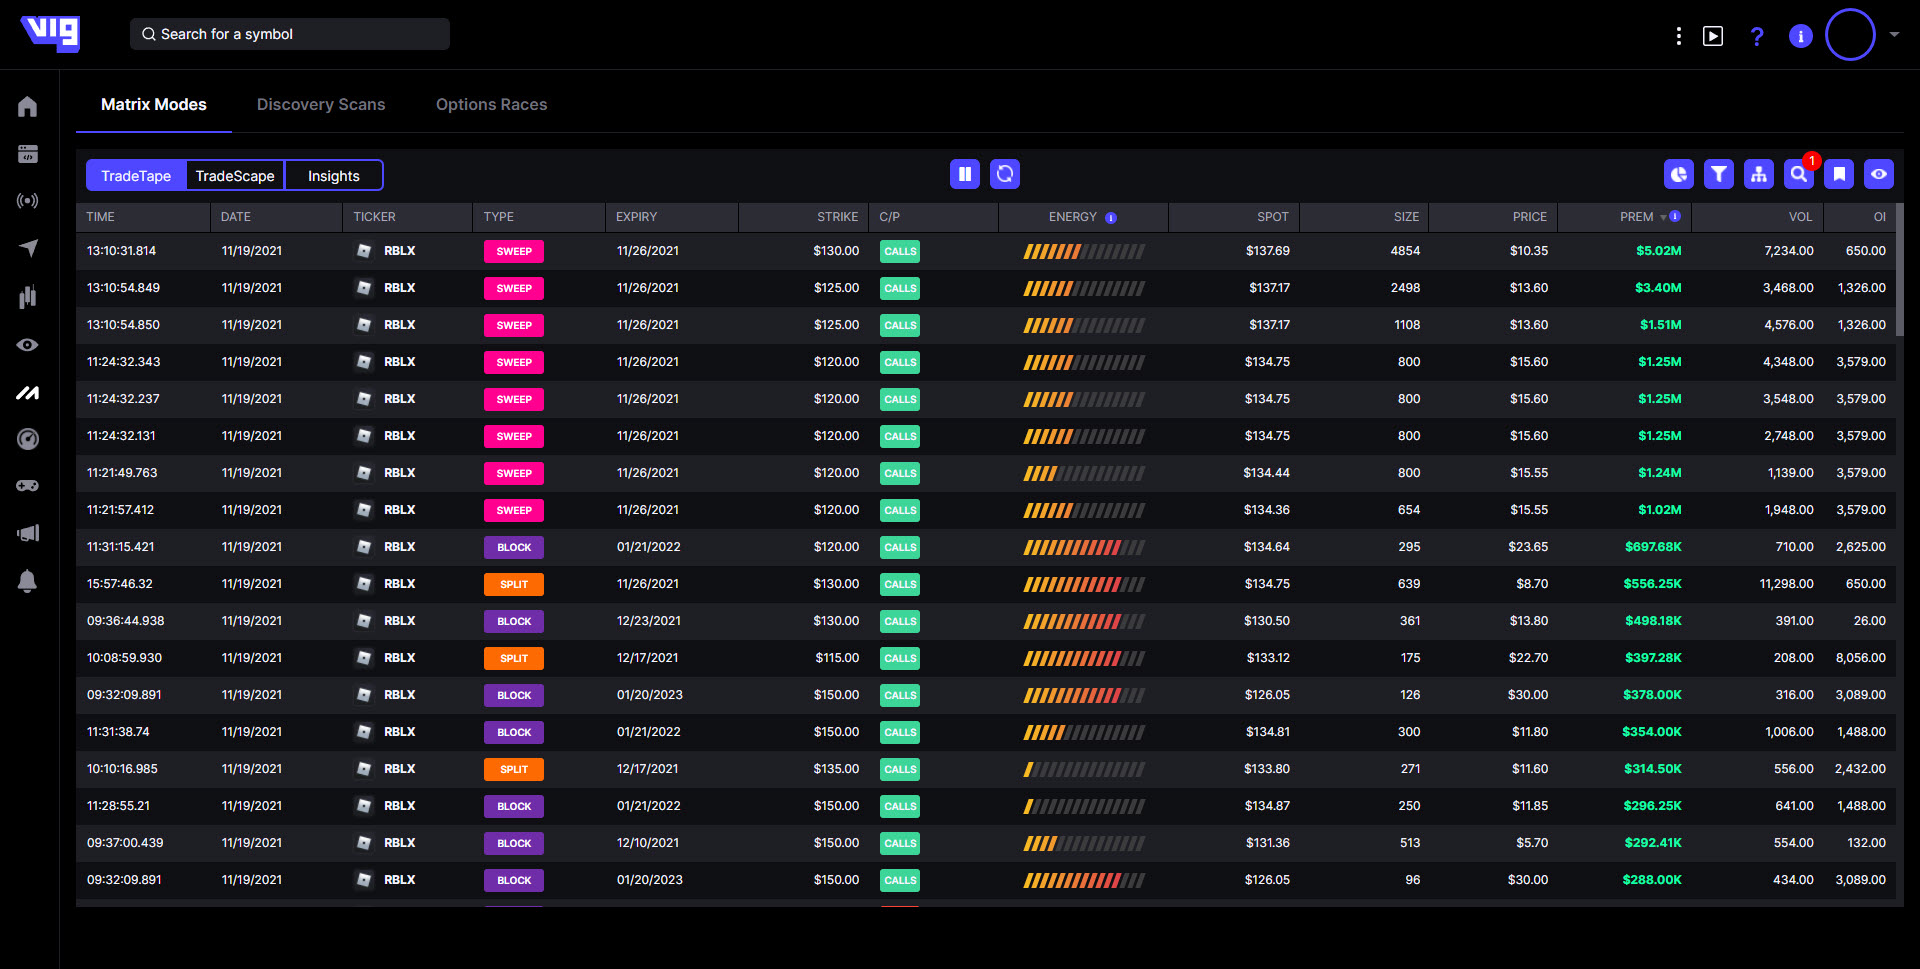Open the megaphone announcements sidebar icon
Viewport: 1920px width, 969px height.
coord(28,533)
